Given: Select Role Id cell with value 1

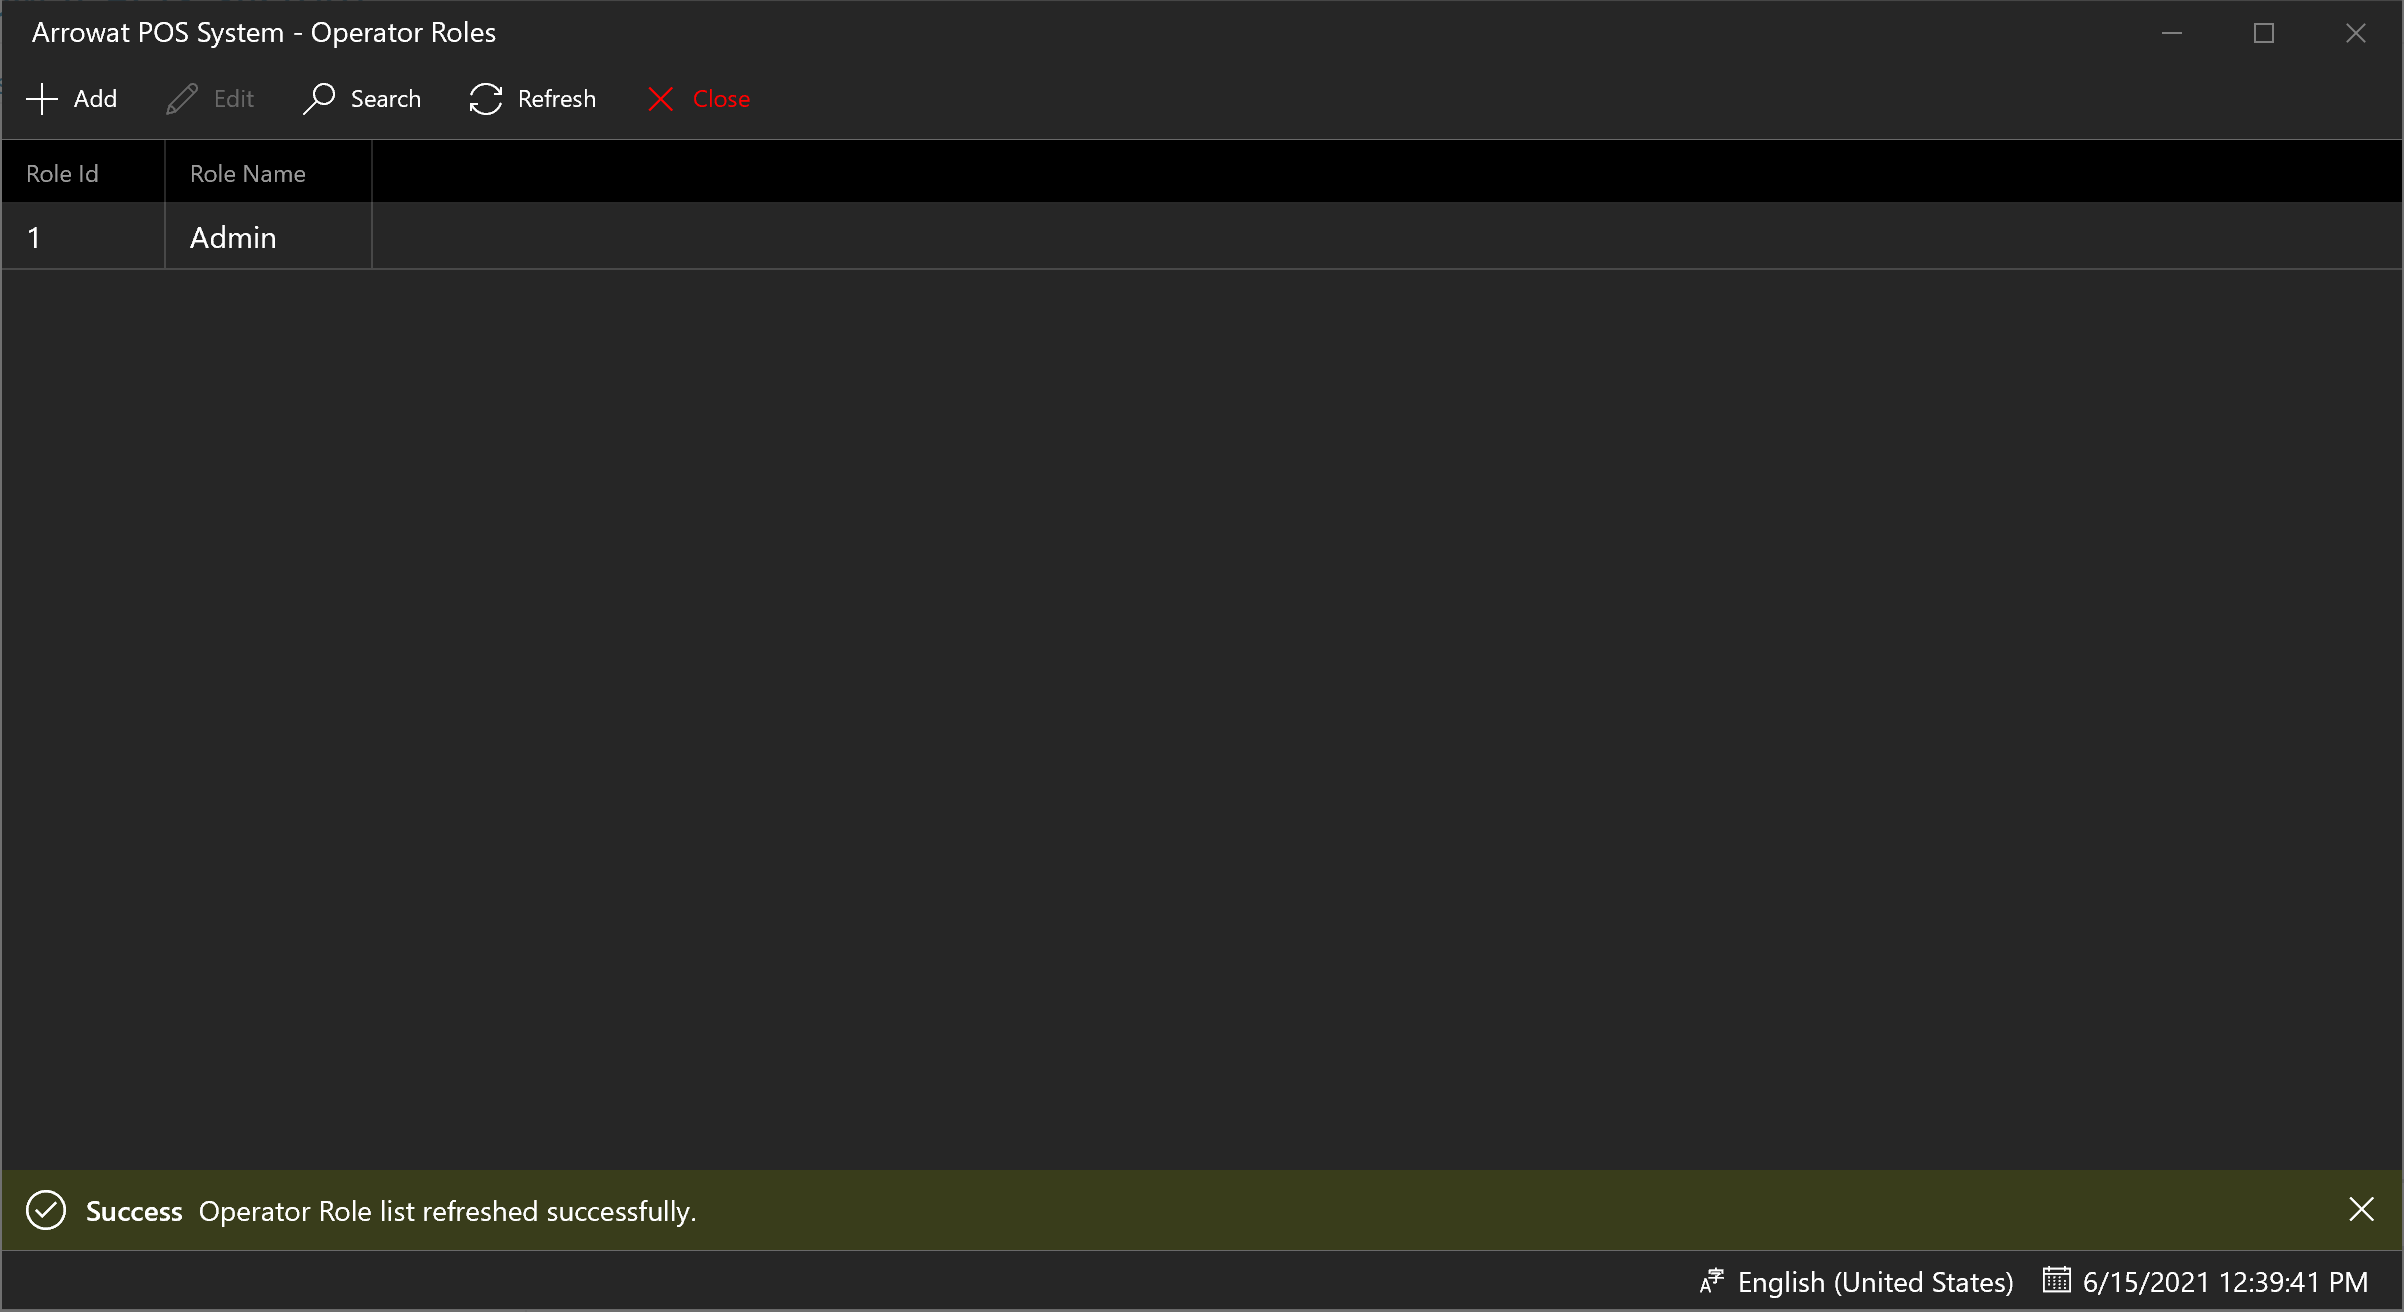Looking at the screenshot, I should (x=83, y=237).
